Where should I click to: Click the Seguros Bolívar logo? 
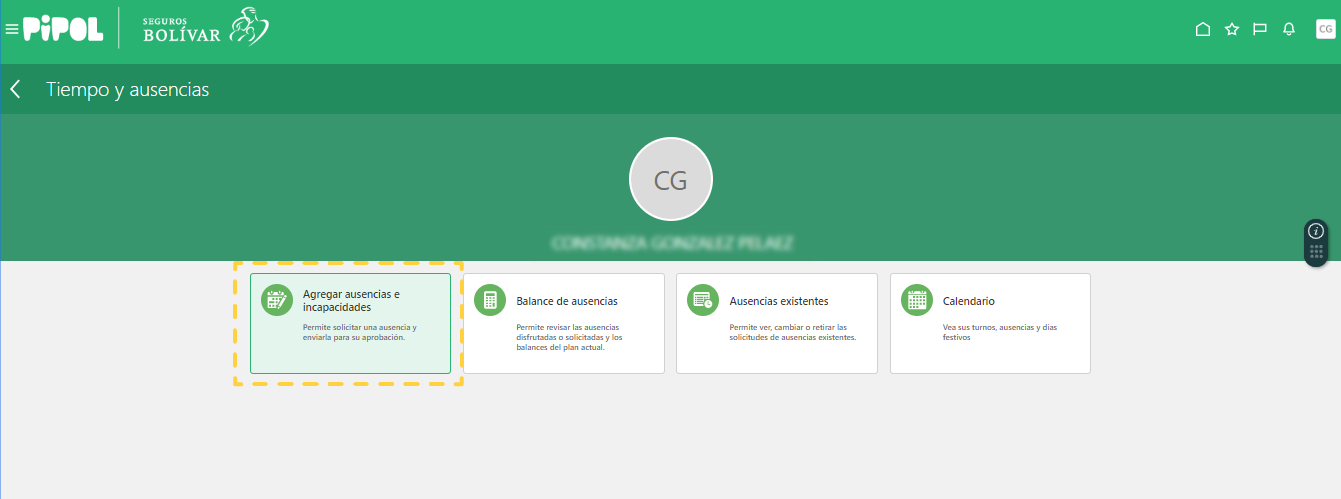pyautogui.click(x=205, y=29)
